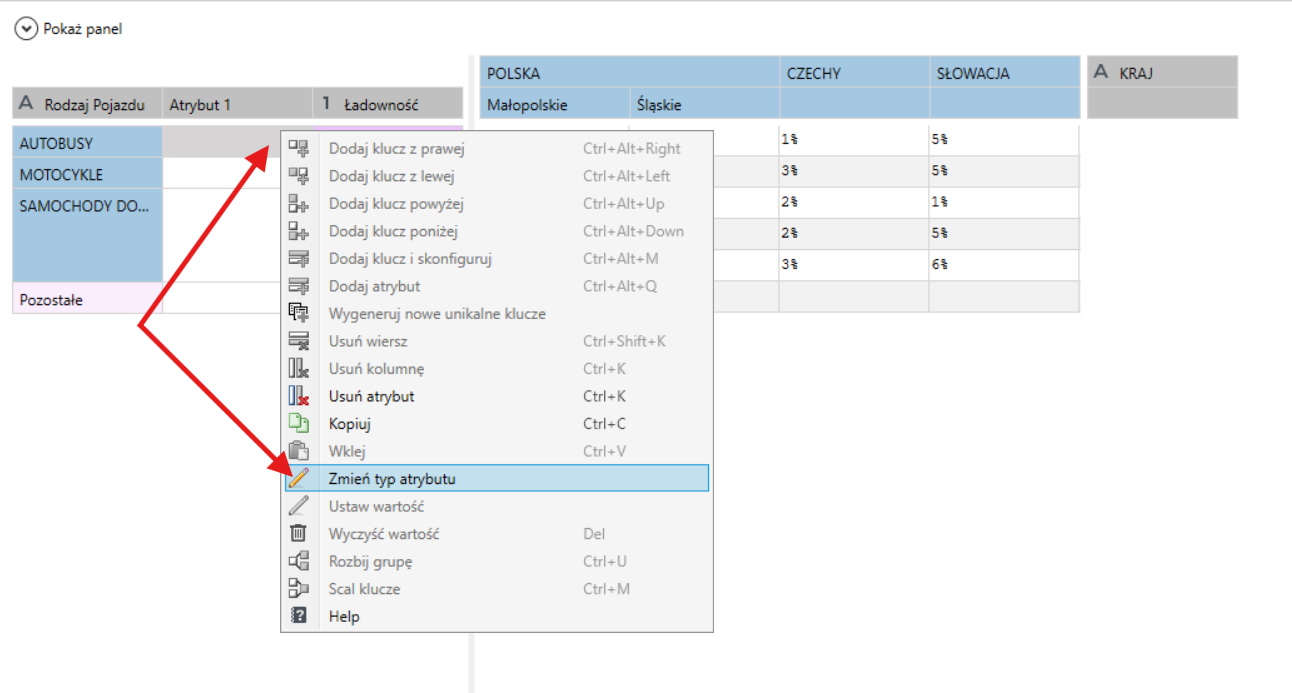The image size is (1292, 693).
Task: Click the Usuń atrybut icon with red cross
Action: [x=298, y=396]
